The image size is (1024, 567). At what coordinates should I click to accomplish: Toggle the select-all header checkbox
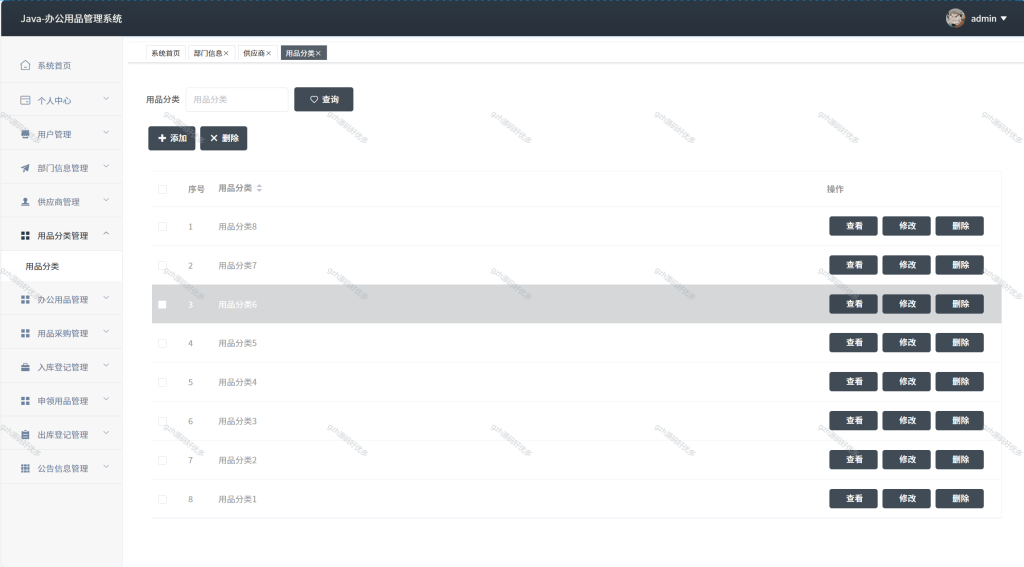(162, 189)
